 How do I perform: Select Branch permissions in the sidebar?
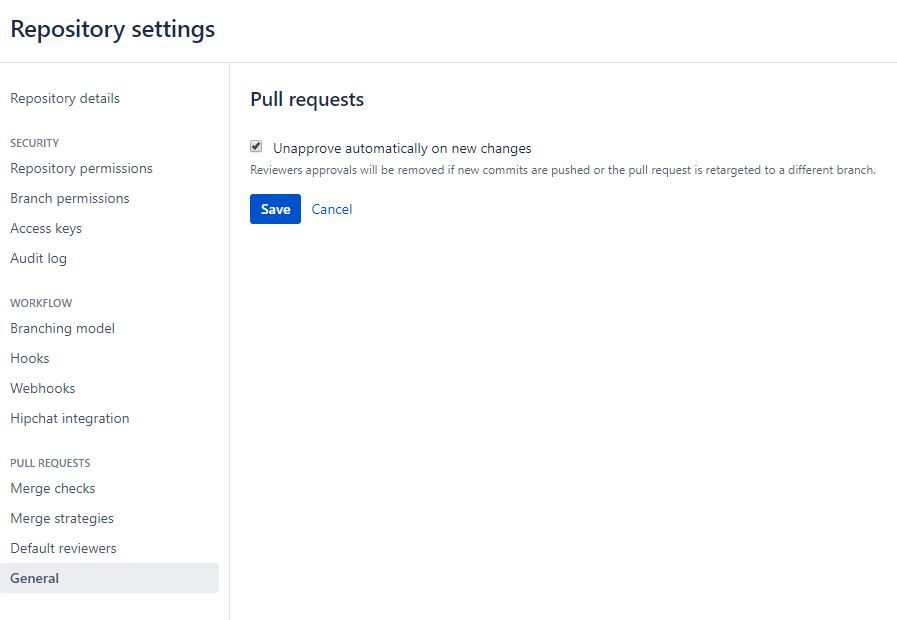(69, 198)
